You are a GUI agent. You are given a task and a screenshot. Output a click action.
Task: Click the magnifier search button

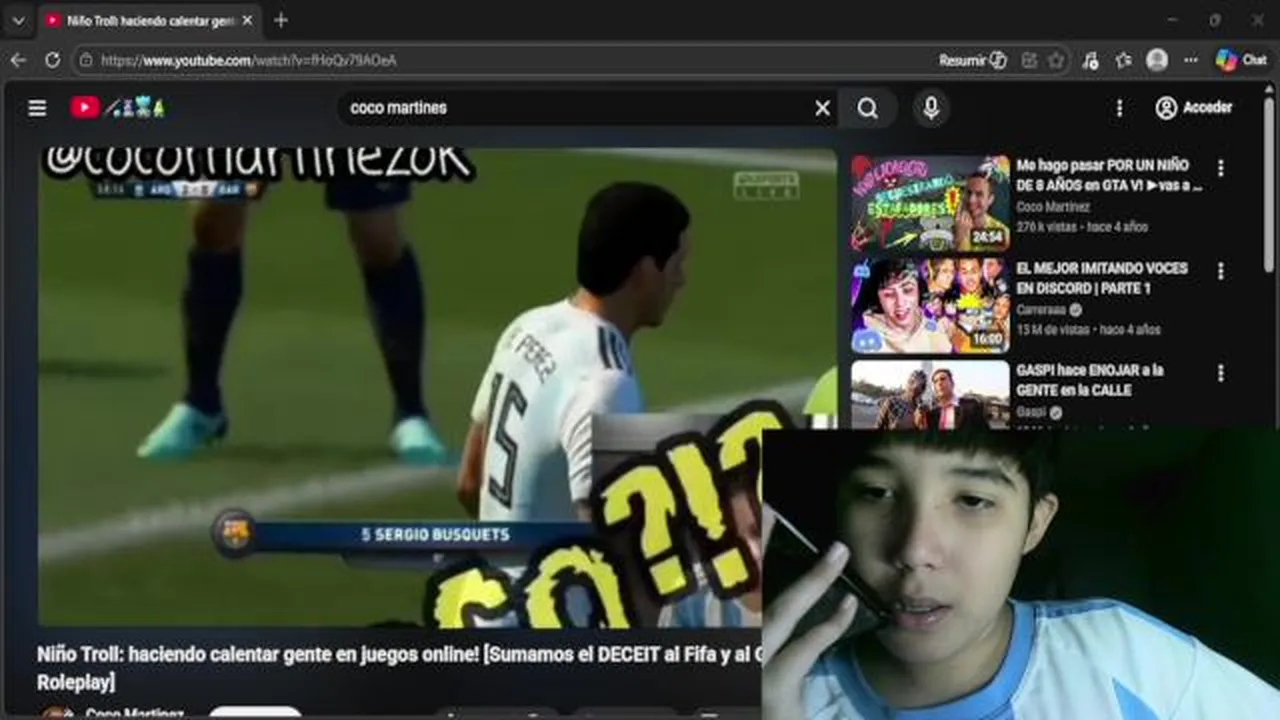coord(868,108)
